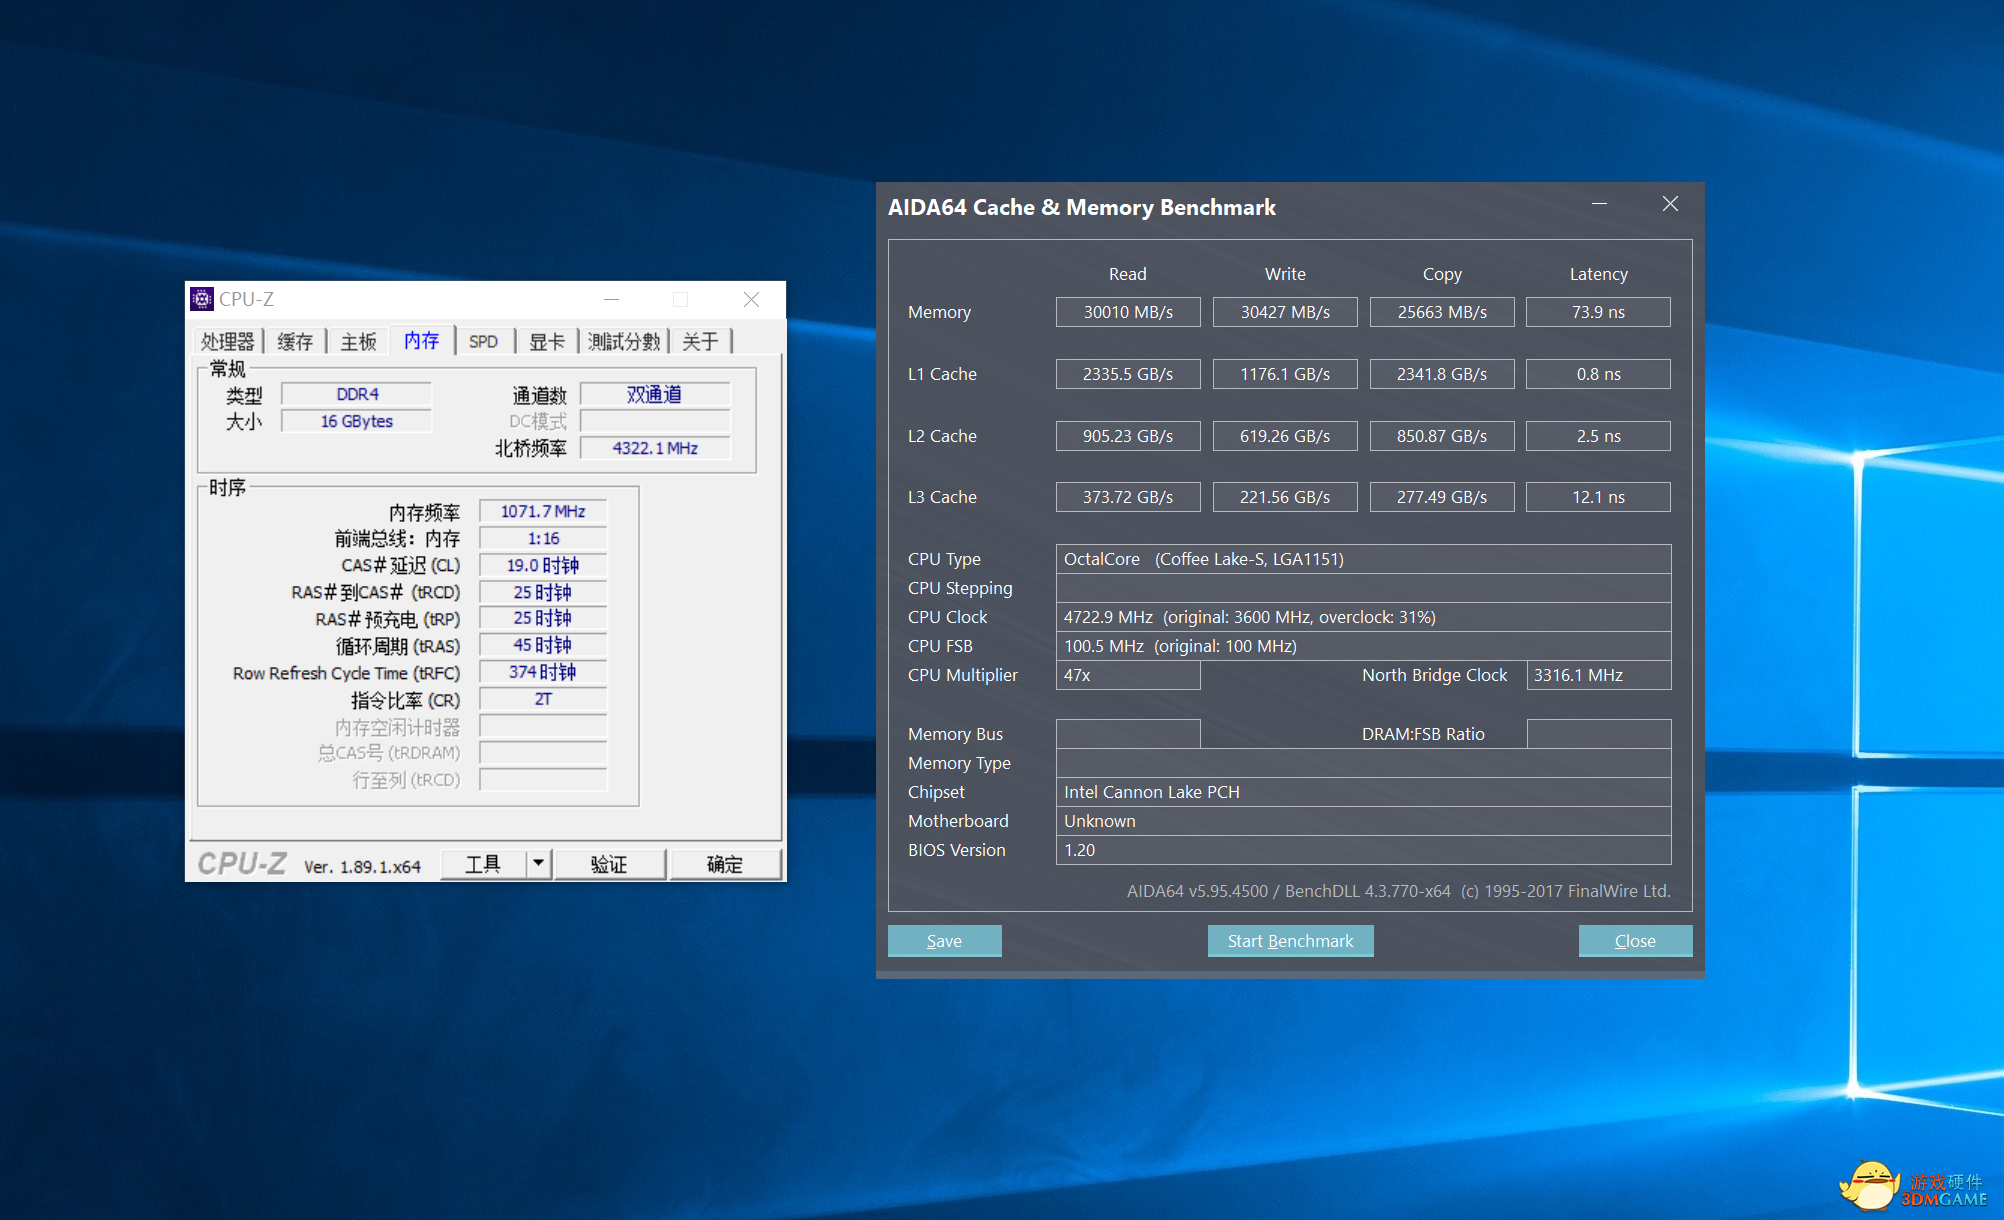Screen dimensions: 2004x1220
Task: Click the empty Memory Type field in AIDA64
Action: 1363,763
